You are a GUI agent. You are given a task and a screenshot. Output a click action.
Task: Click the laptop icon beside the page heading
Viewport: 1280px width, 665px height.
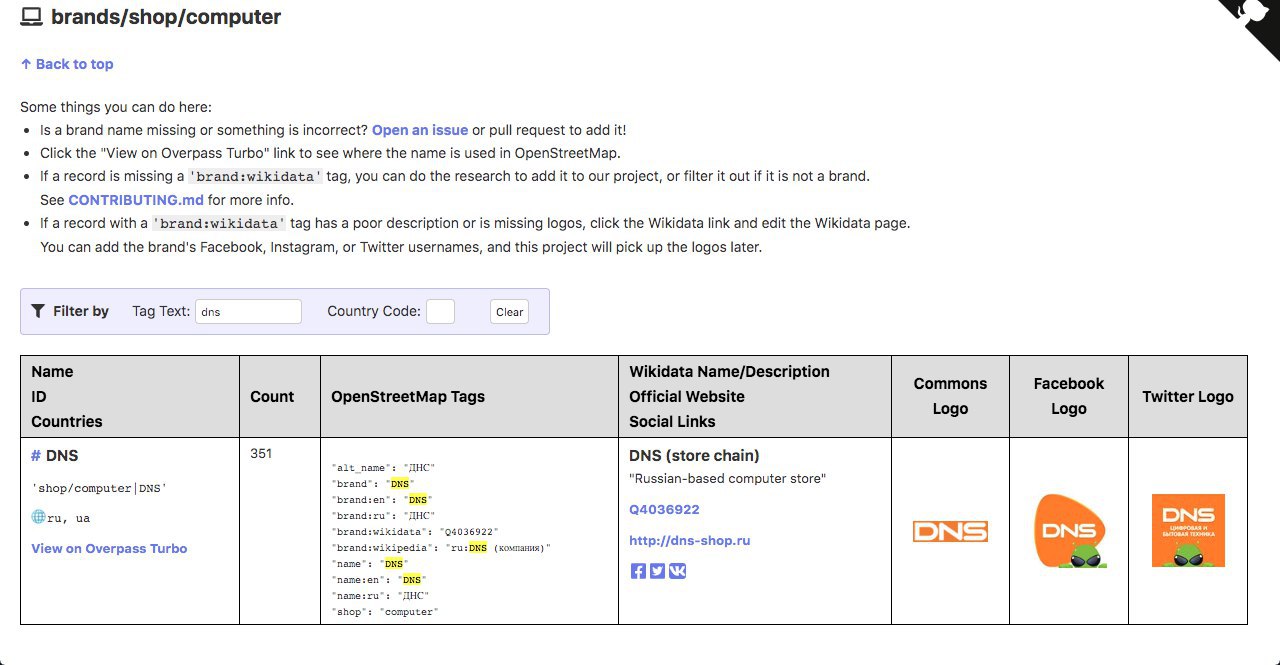[31, 17]
